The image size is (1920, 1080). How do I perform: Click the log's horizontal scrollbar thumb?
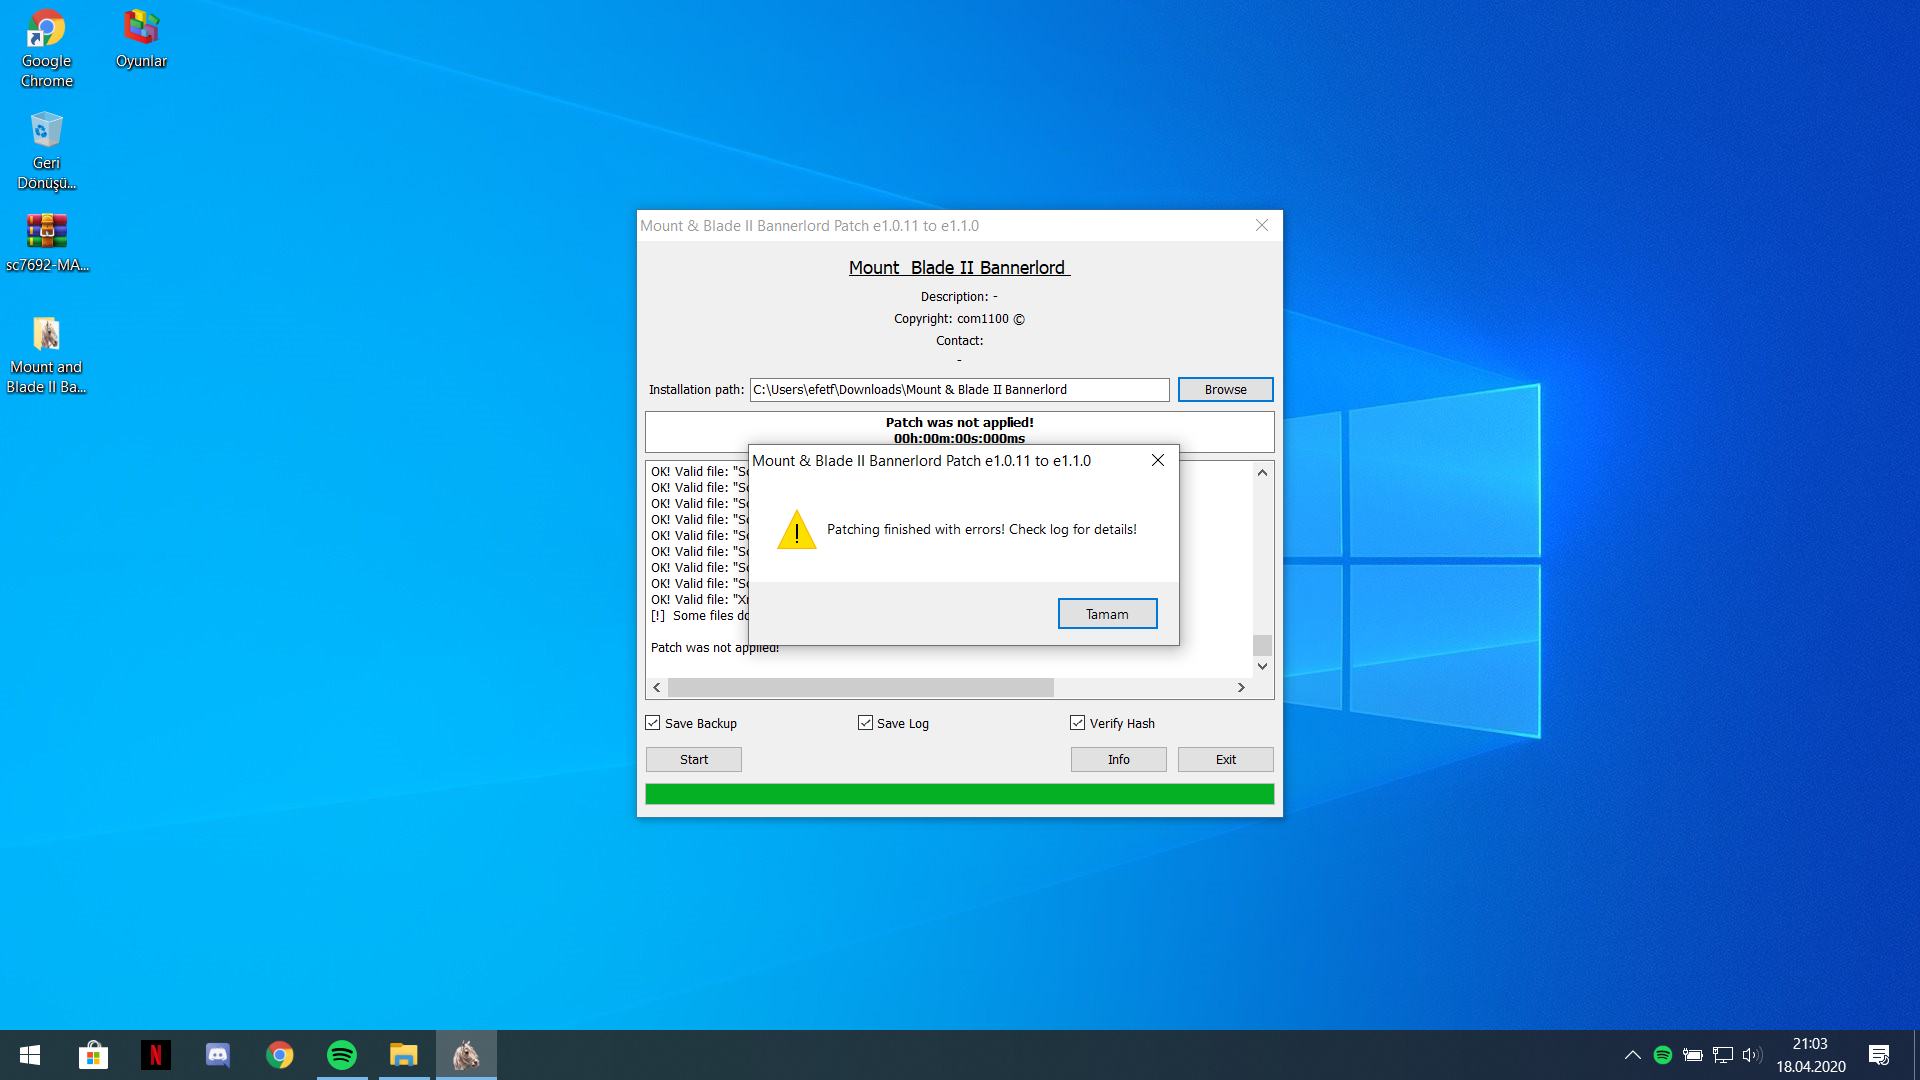click(861, 688)
